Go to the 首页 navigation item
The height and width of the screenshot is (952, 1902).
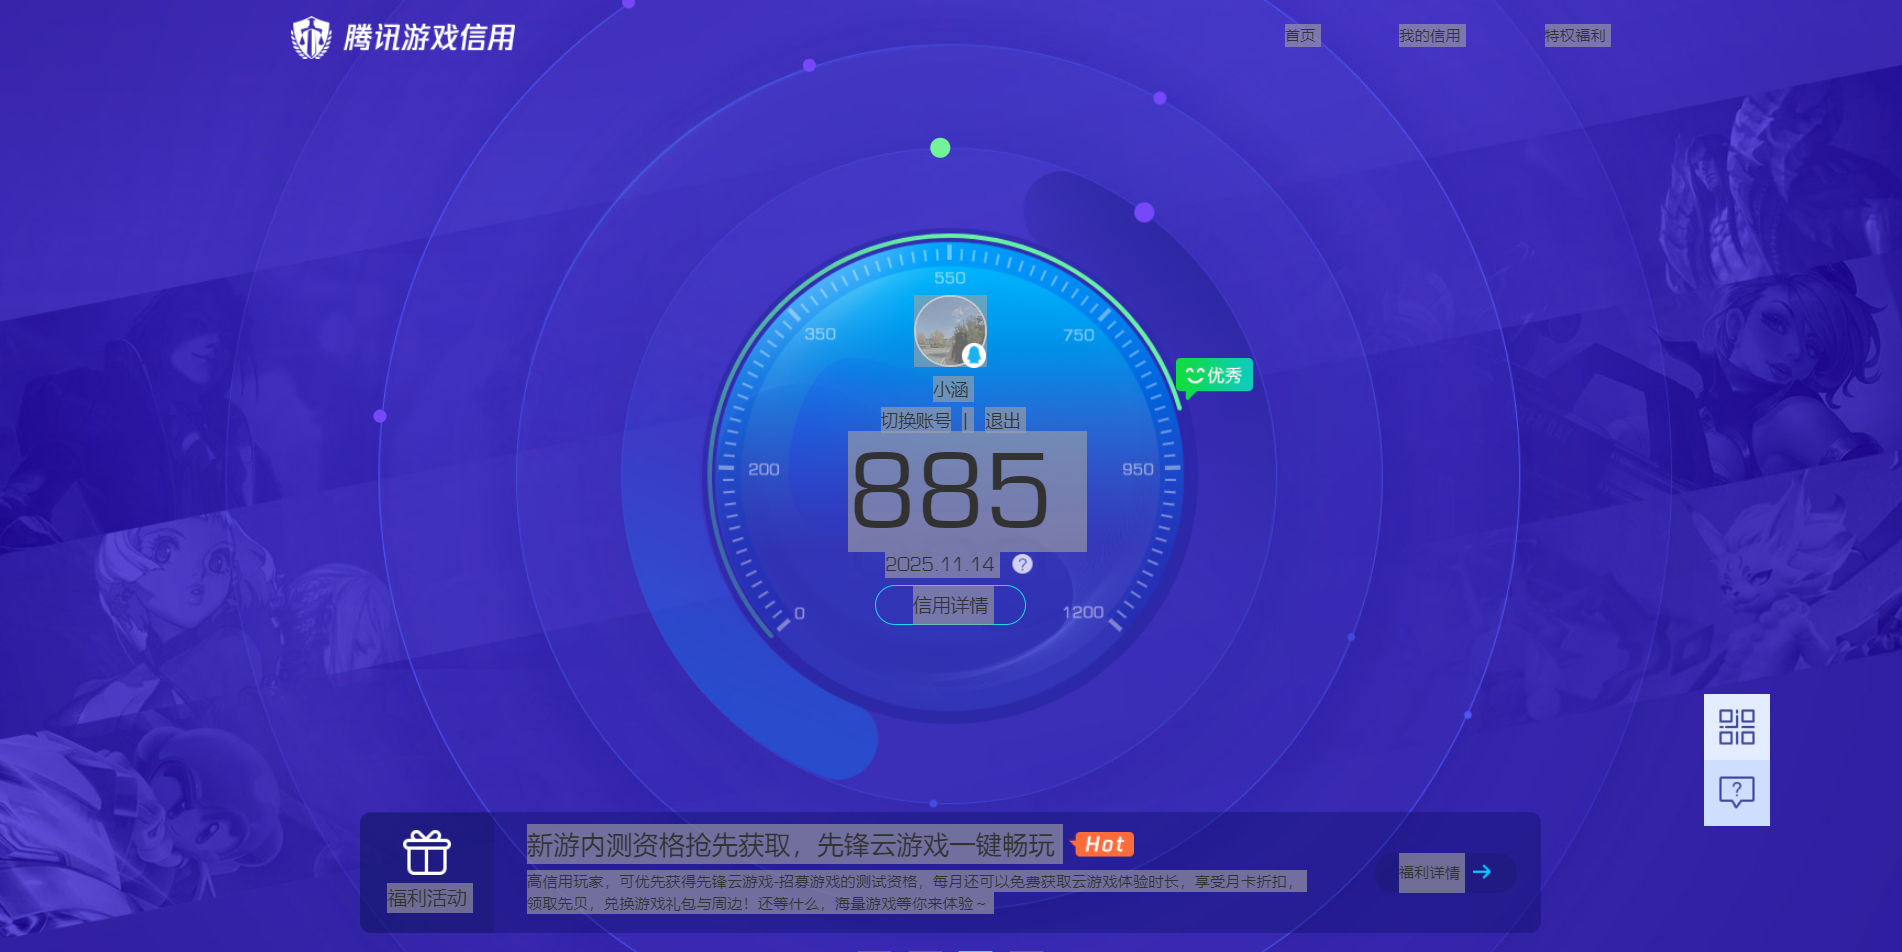click(1301, 36)
